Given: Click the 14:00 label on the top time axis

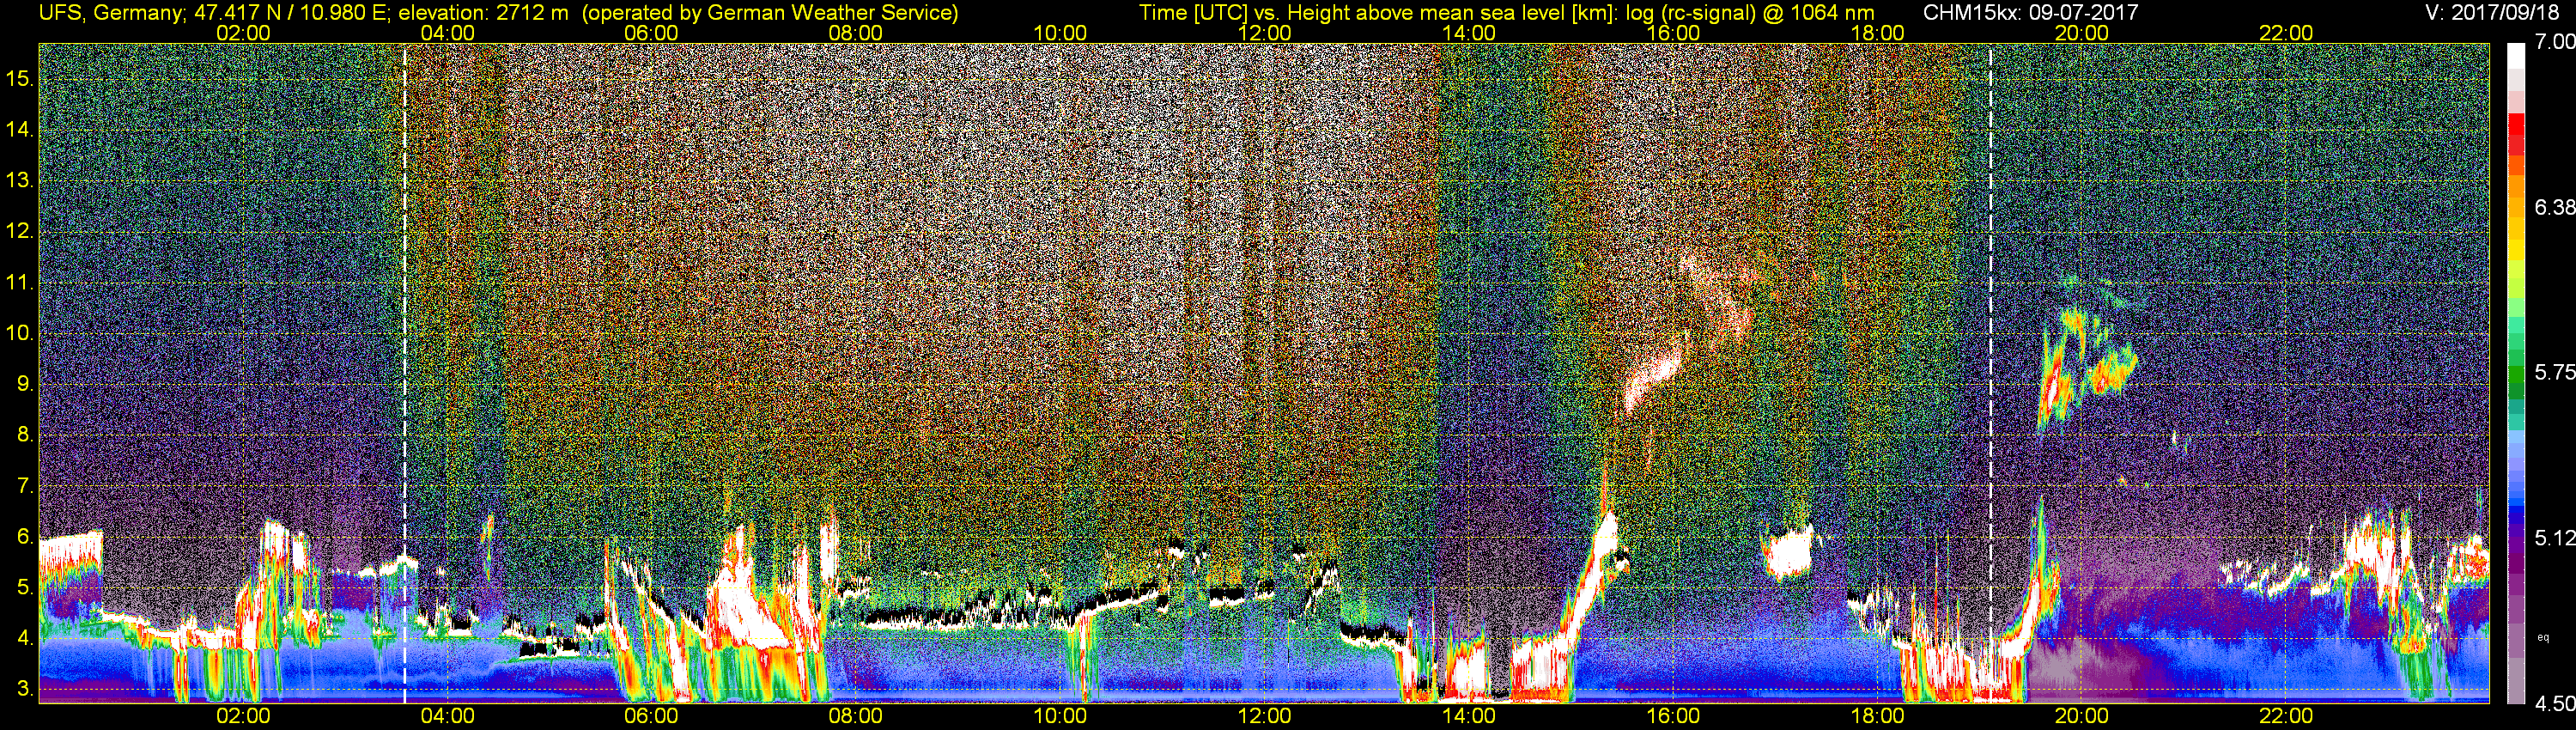Looking at the screenshot, I should (x=1469, y=33).
